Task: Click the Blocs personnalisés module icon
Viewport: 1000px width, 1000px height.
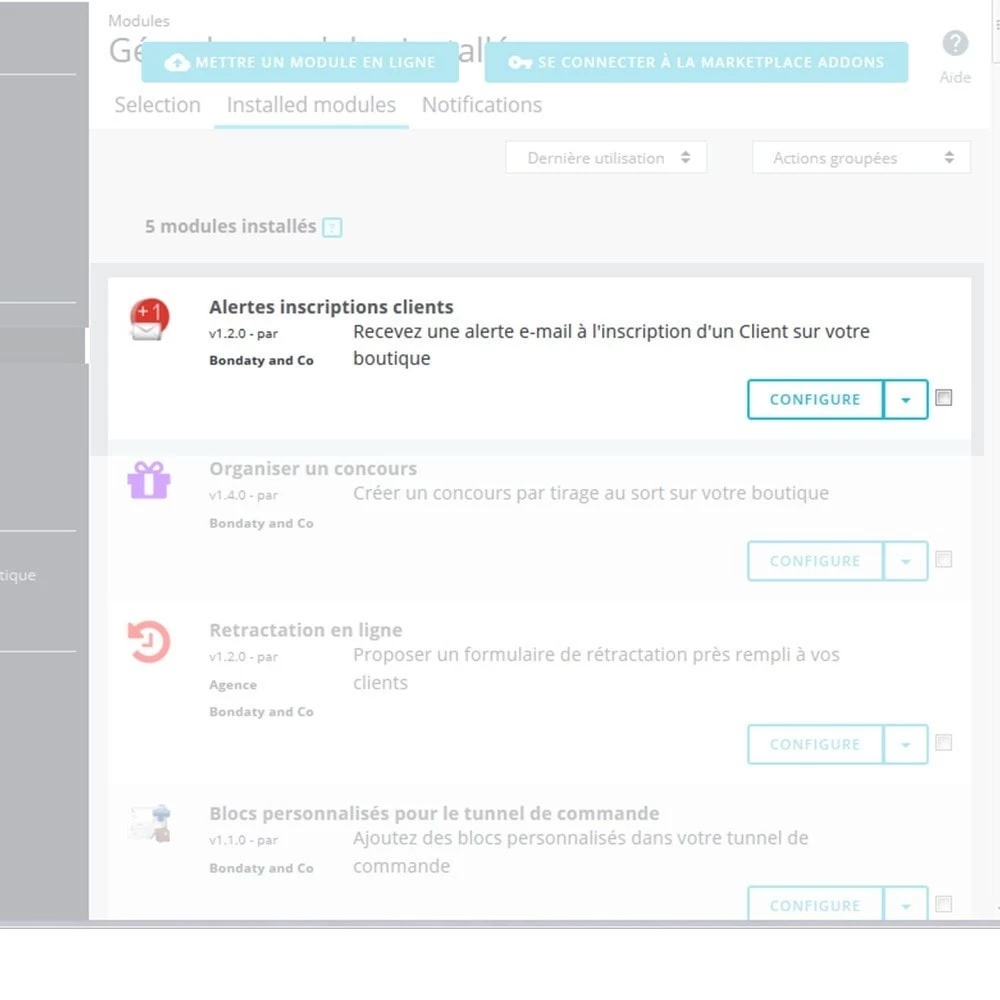Action: point(151,823)
